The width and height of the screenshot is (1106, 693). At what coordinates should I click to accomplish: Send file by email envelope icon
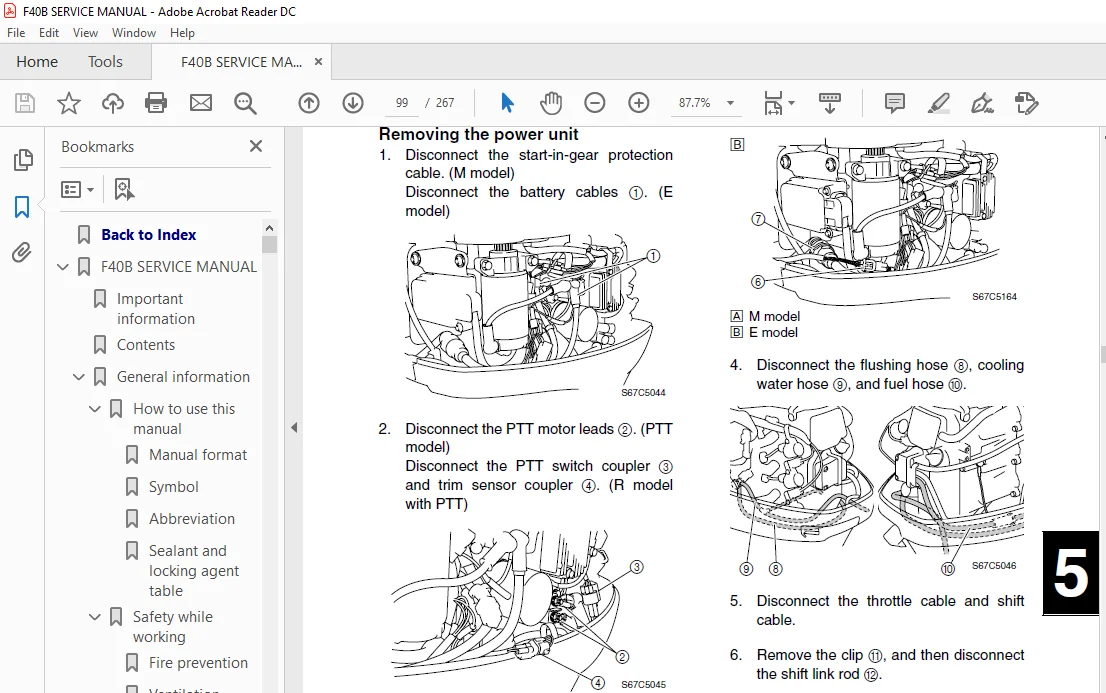point(201,103)
